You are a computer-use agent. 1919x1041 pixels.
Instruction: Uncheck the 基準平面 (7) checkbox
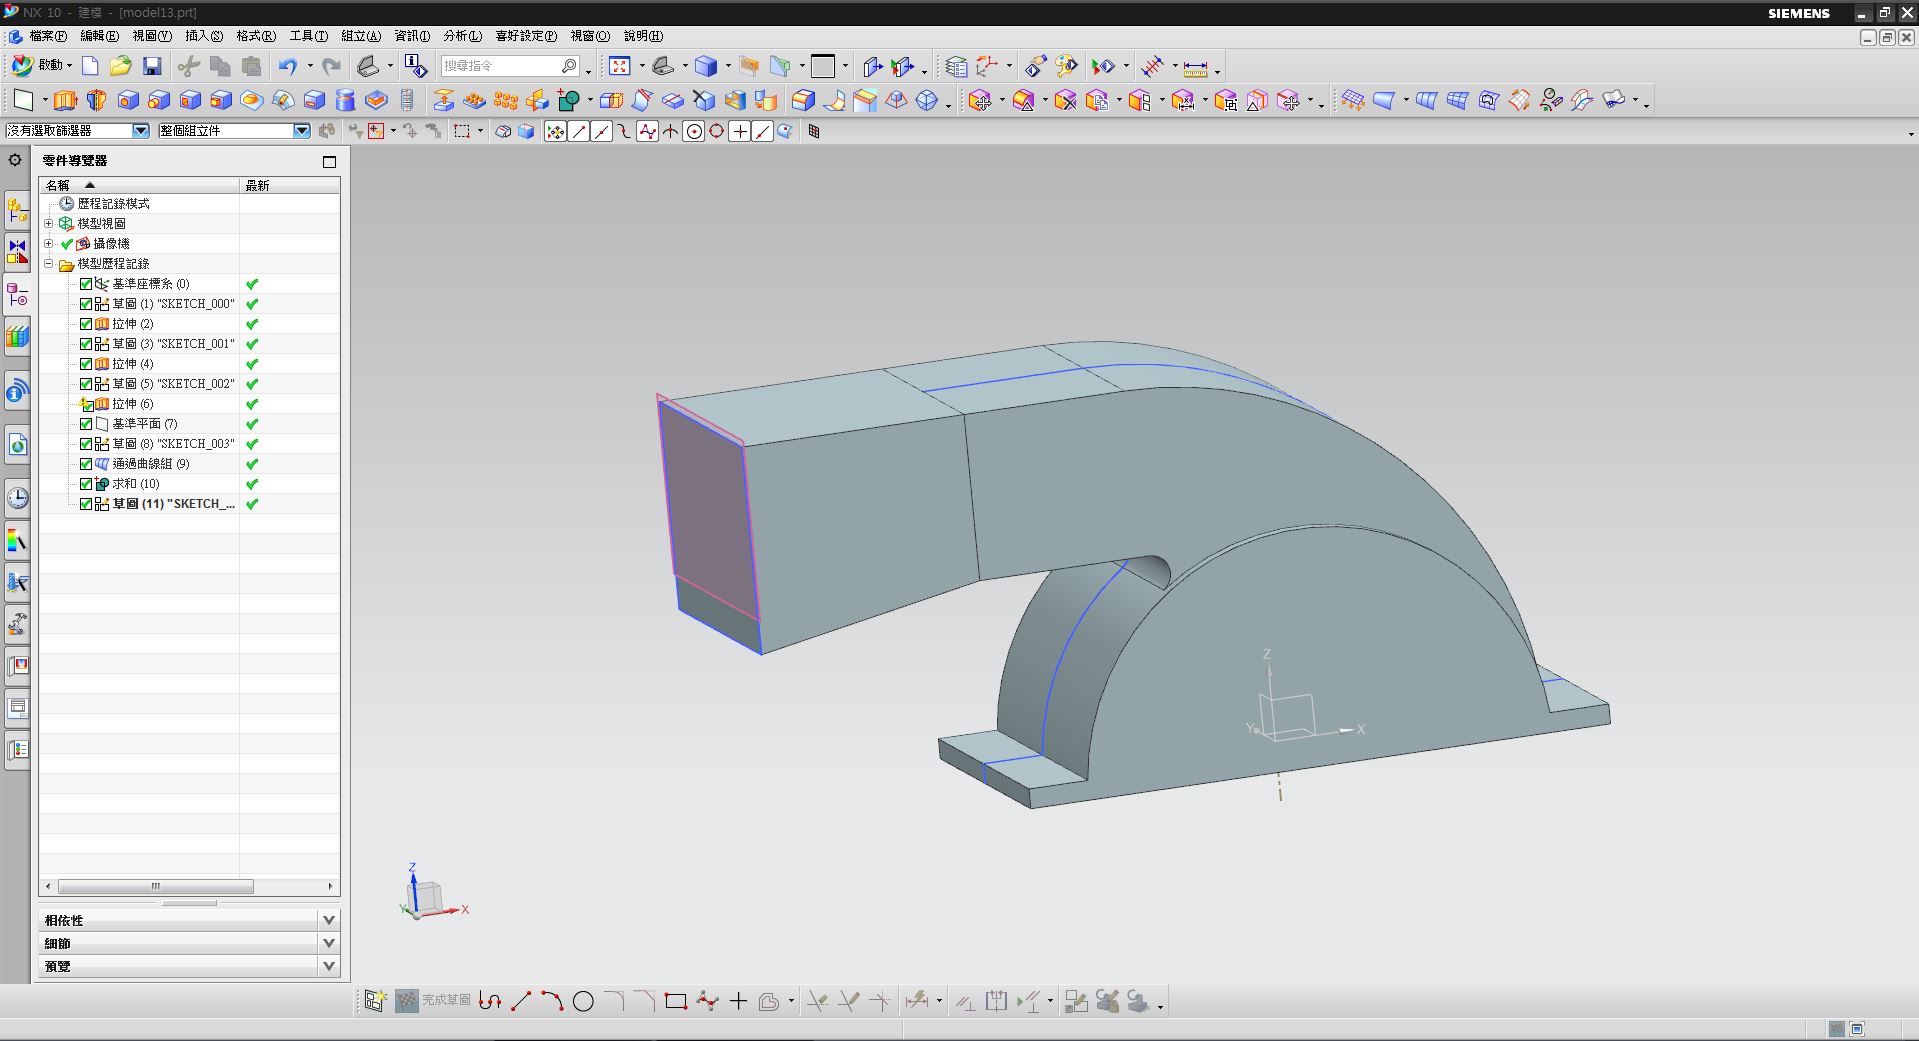[86, 424]
